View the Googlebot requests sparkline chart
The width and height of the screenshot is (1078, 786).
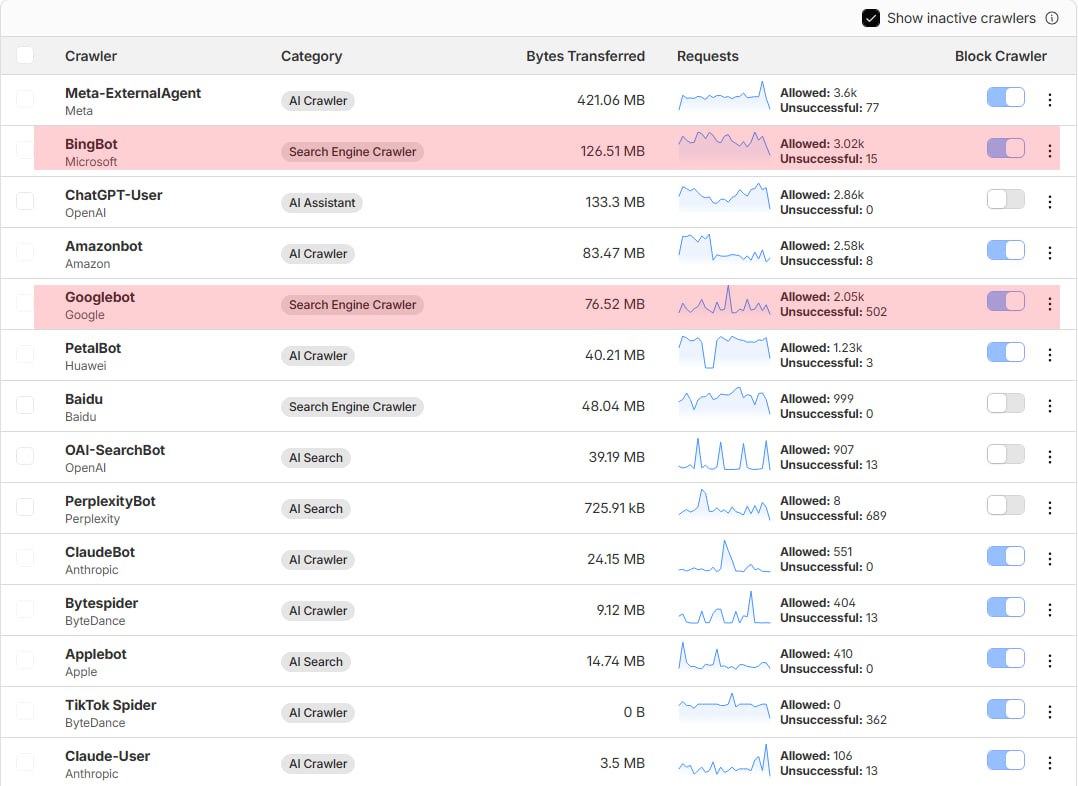724,301
